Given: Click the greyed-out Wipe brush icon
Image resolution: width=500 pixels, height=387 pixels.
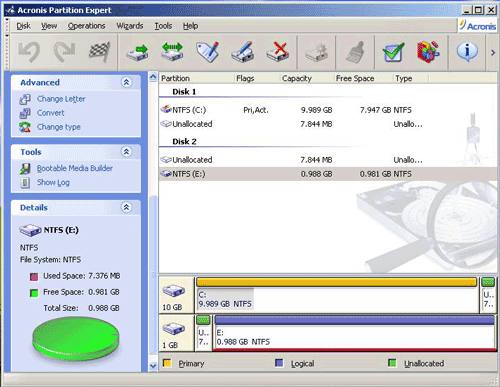Looking at the screenshot, I should point(355,52).
